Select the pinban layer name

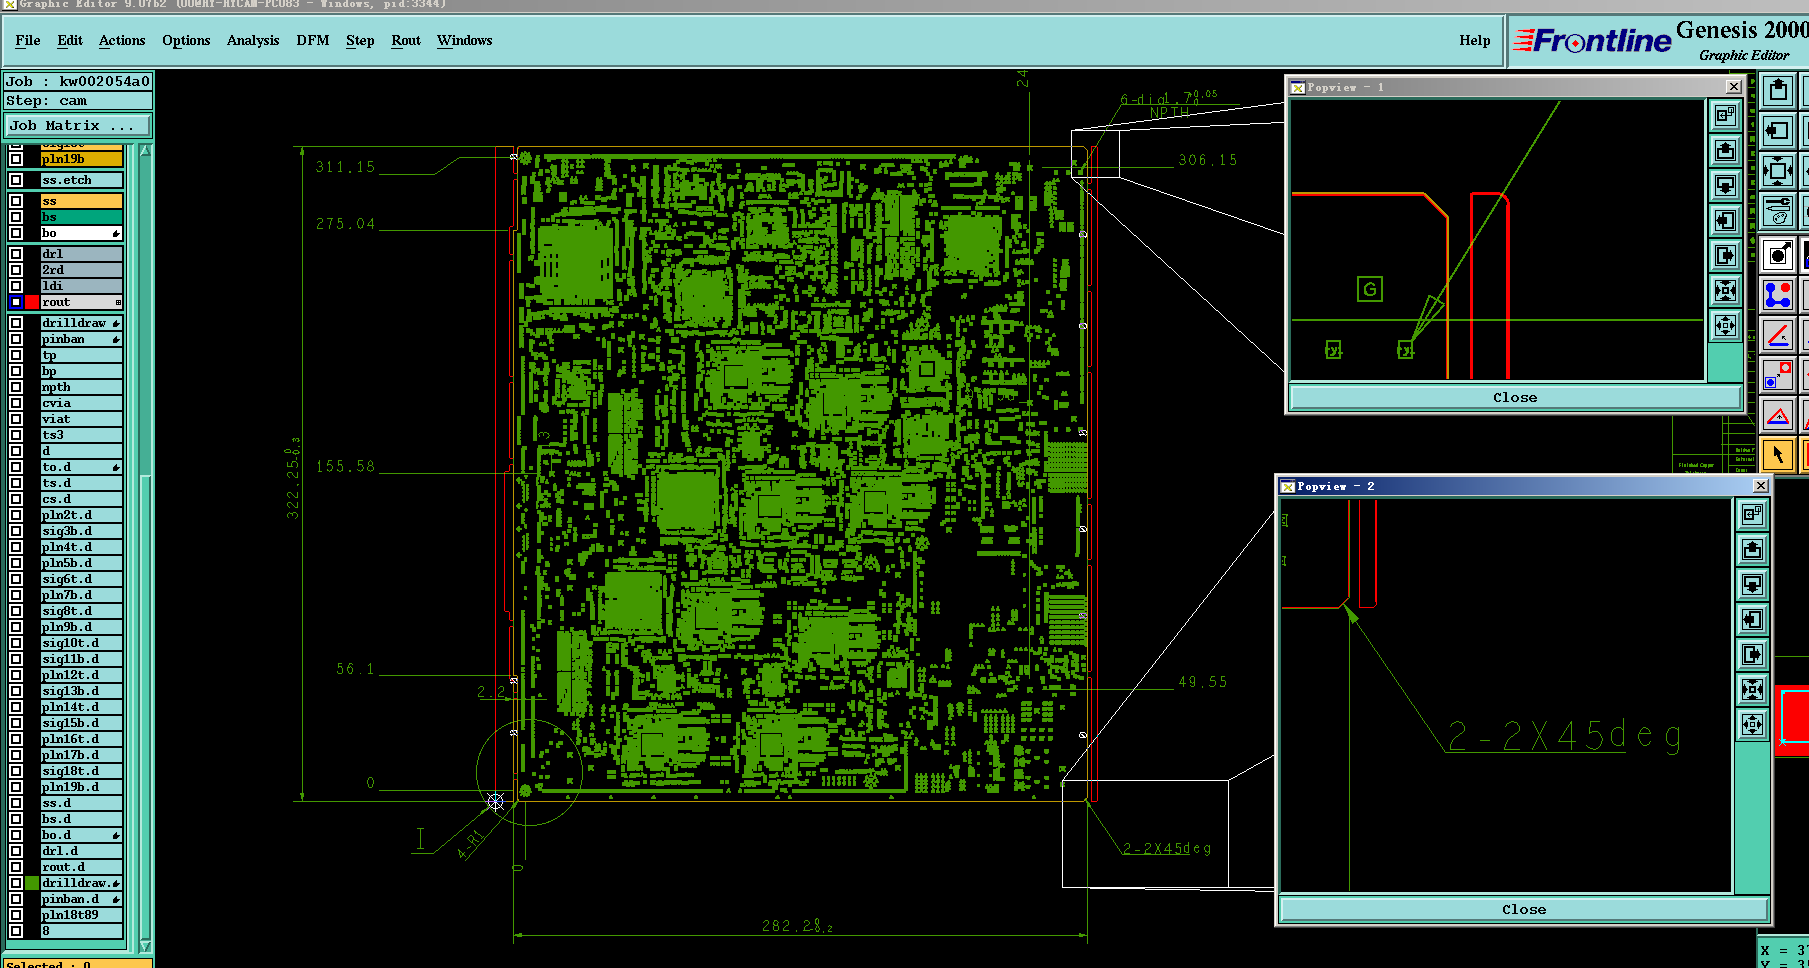point(81,339)
